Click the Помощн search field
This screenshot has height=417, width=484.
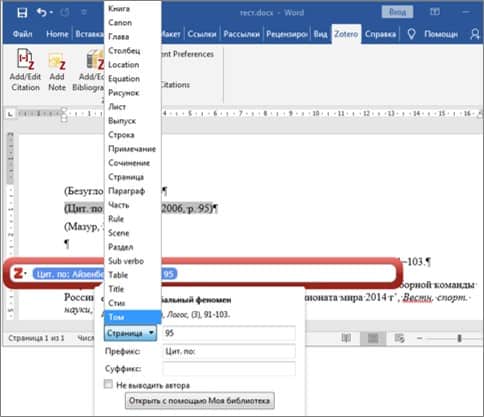pyautogui.click(x=441, y=34)
